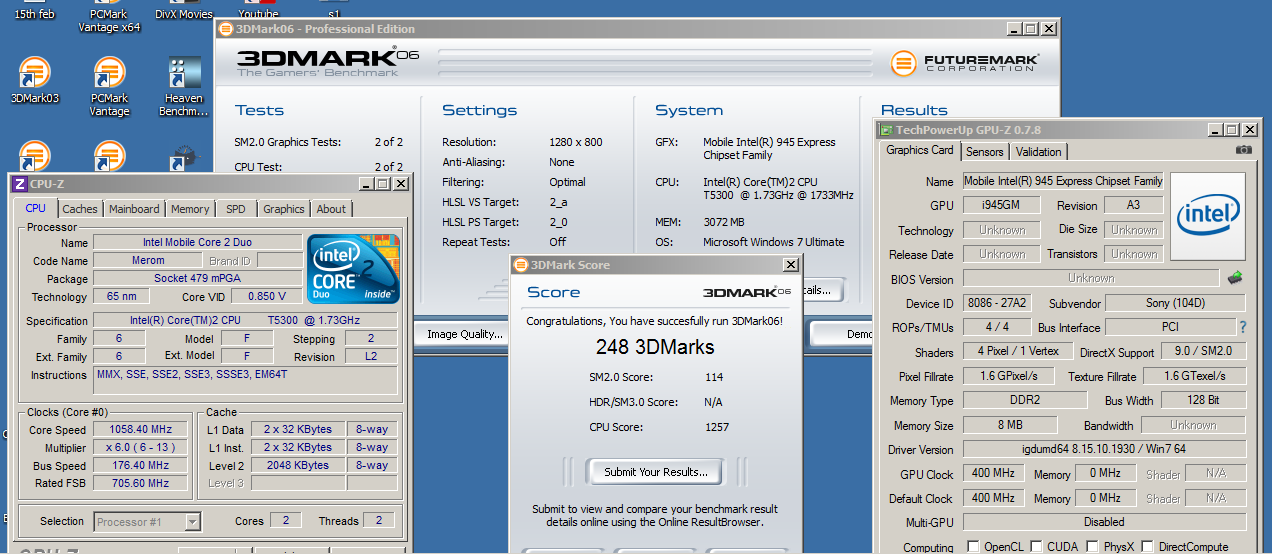This screenshot has height=554, width=1272.
Task: Click the Image Quality button in 3DMark06
Action: pos(465,334)
